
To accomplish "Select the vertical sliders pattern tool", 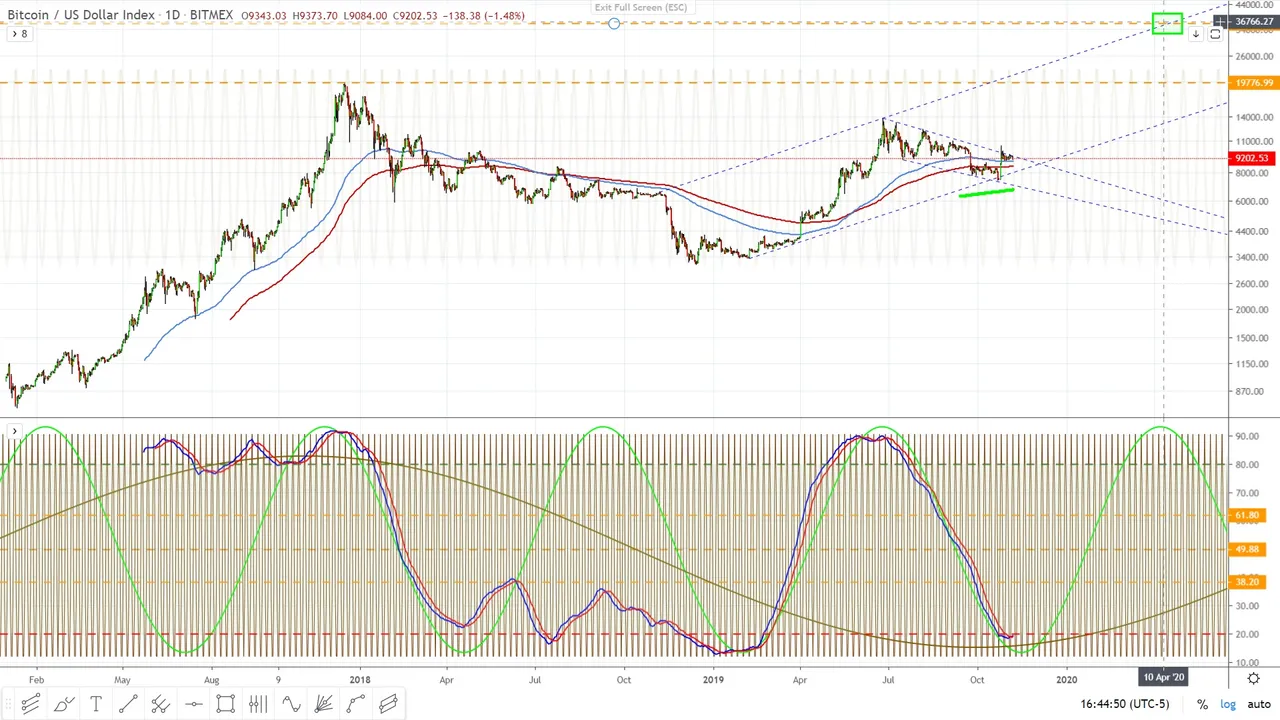I will (x=258, y=704).
